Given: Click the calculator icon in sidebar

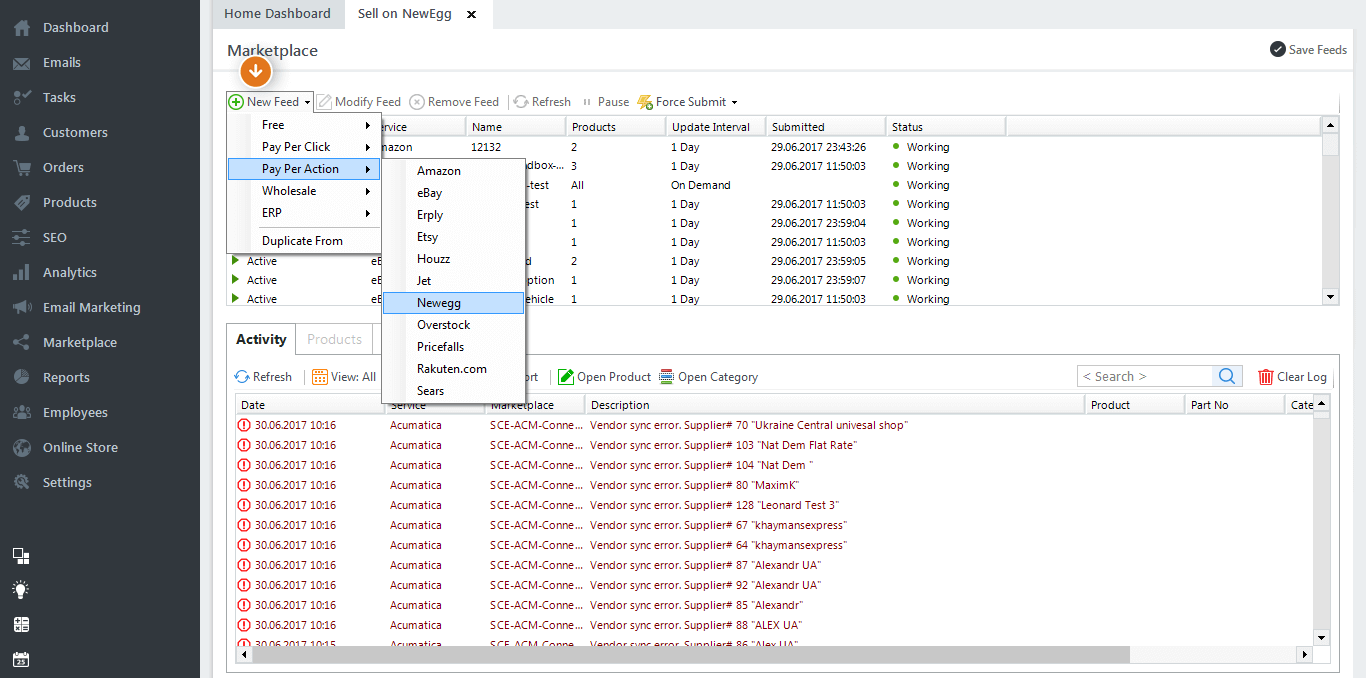Looking at the screenshot, I should coord(21,625).
